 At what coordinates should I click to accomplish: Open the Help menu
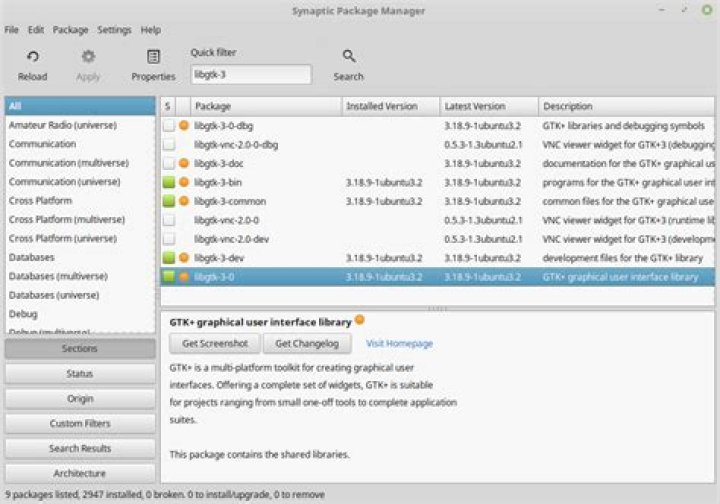click(x=151, y=30)
